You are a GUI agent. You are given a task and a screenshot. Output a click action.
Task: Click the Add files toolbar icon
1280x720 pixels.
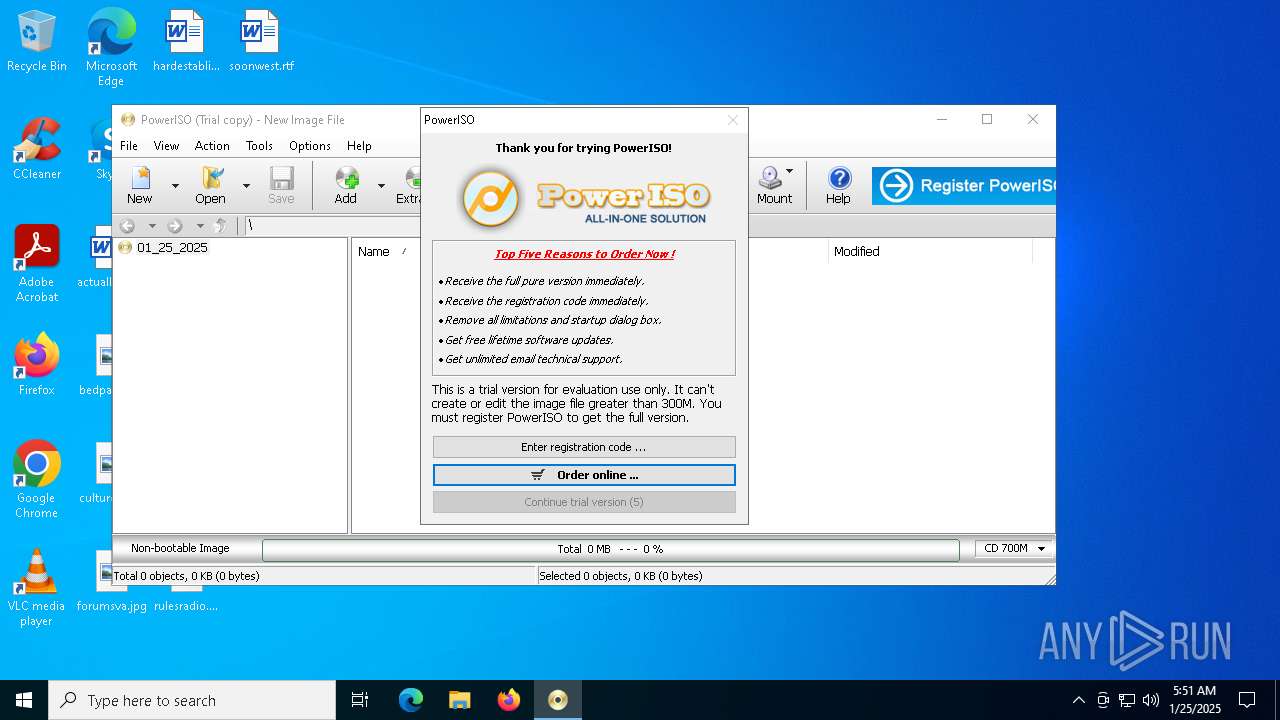pos(346,185)
